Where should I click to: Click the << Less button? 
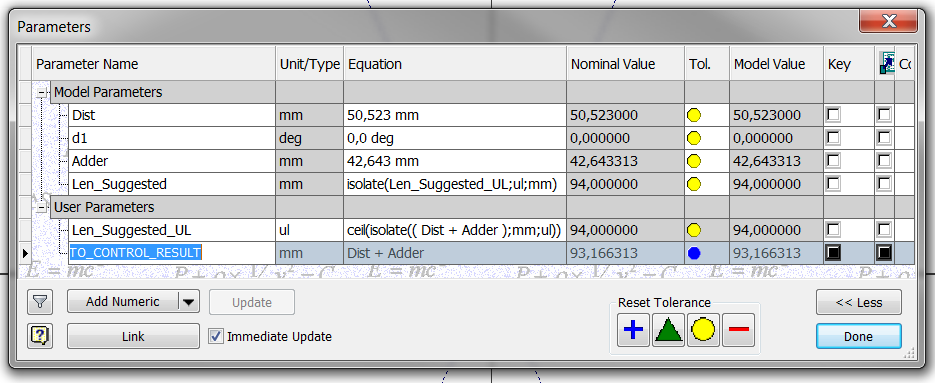click(x=859, y=302)
